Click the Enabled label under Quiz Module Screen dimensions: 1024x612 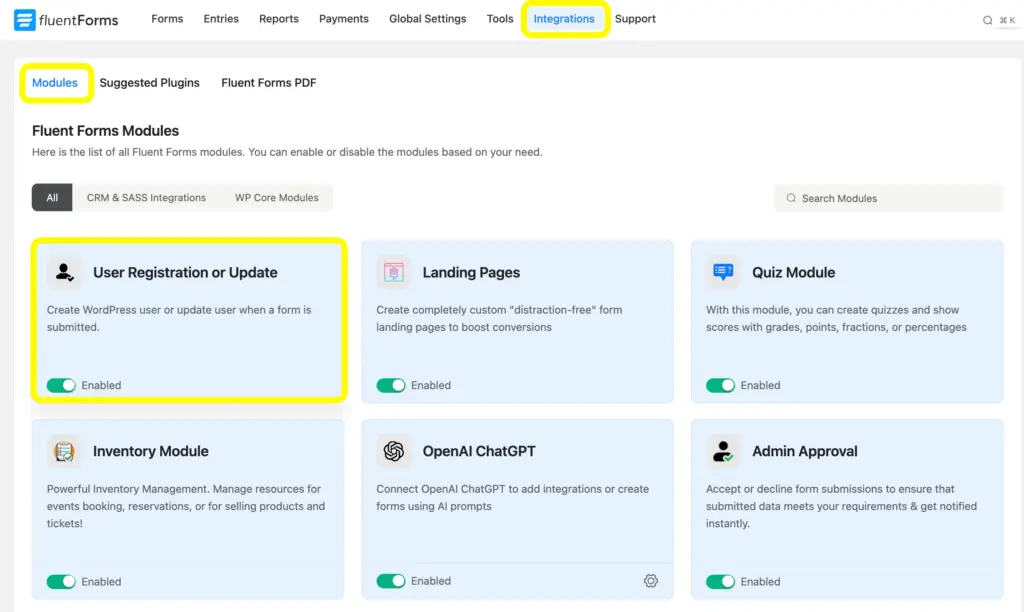point(760,385)
